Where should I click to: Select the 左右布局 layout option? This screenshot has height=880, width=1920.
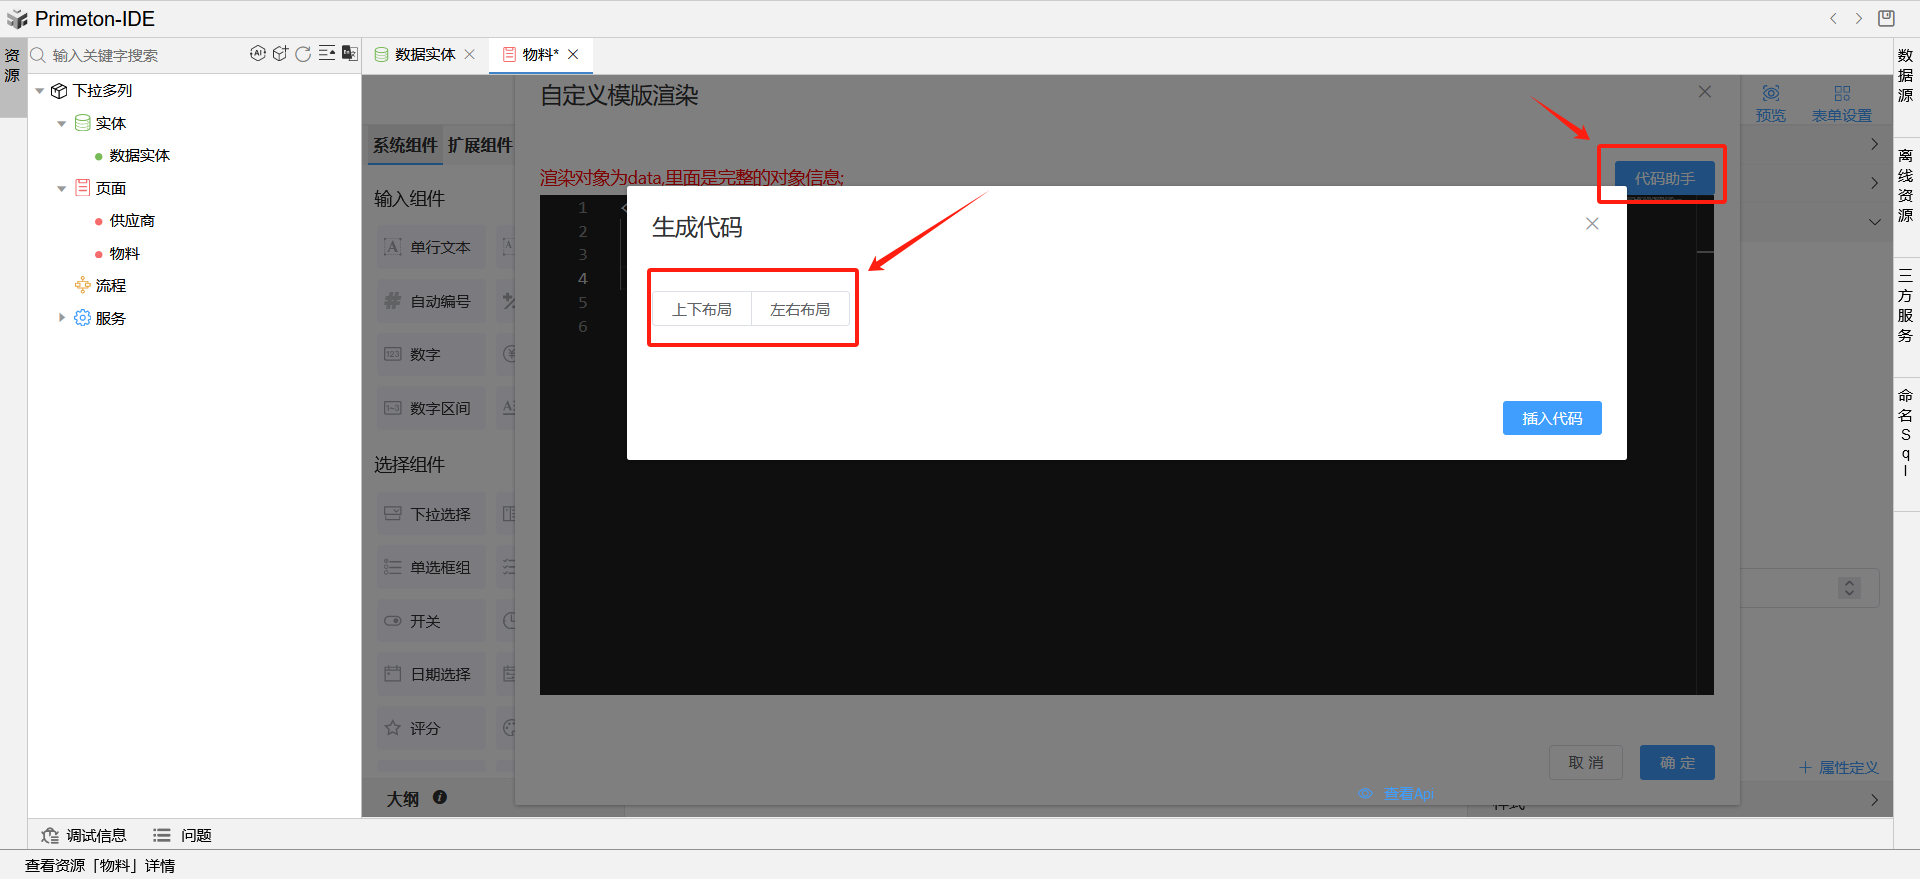[x=800, y=310]
